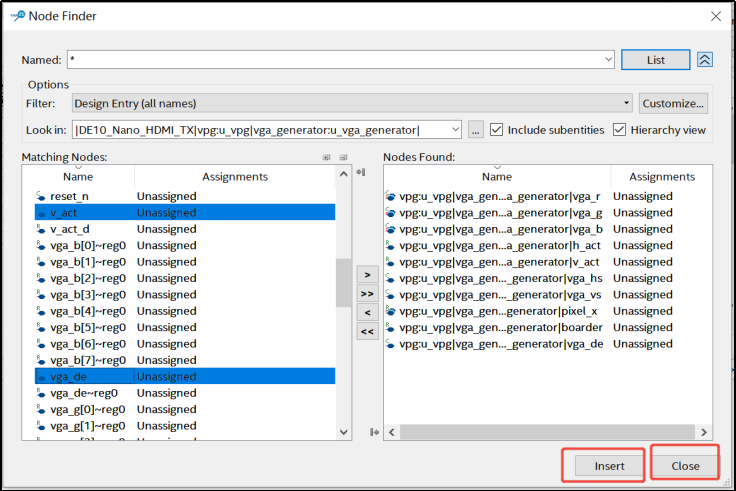Click the Insert button

(x=609, y=466)
